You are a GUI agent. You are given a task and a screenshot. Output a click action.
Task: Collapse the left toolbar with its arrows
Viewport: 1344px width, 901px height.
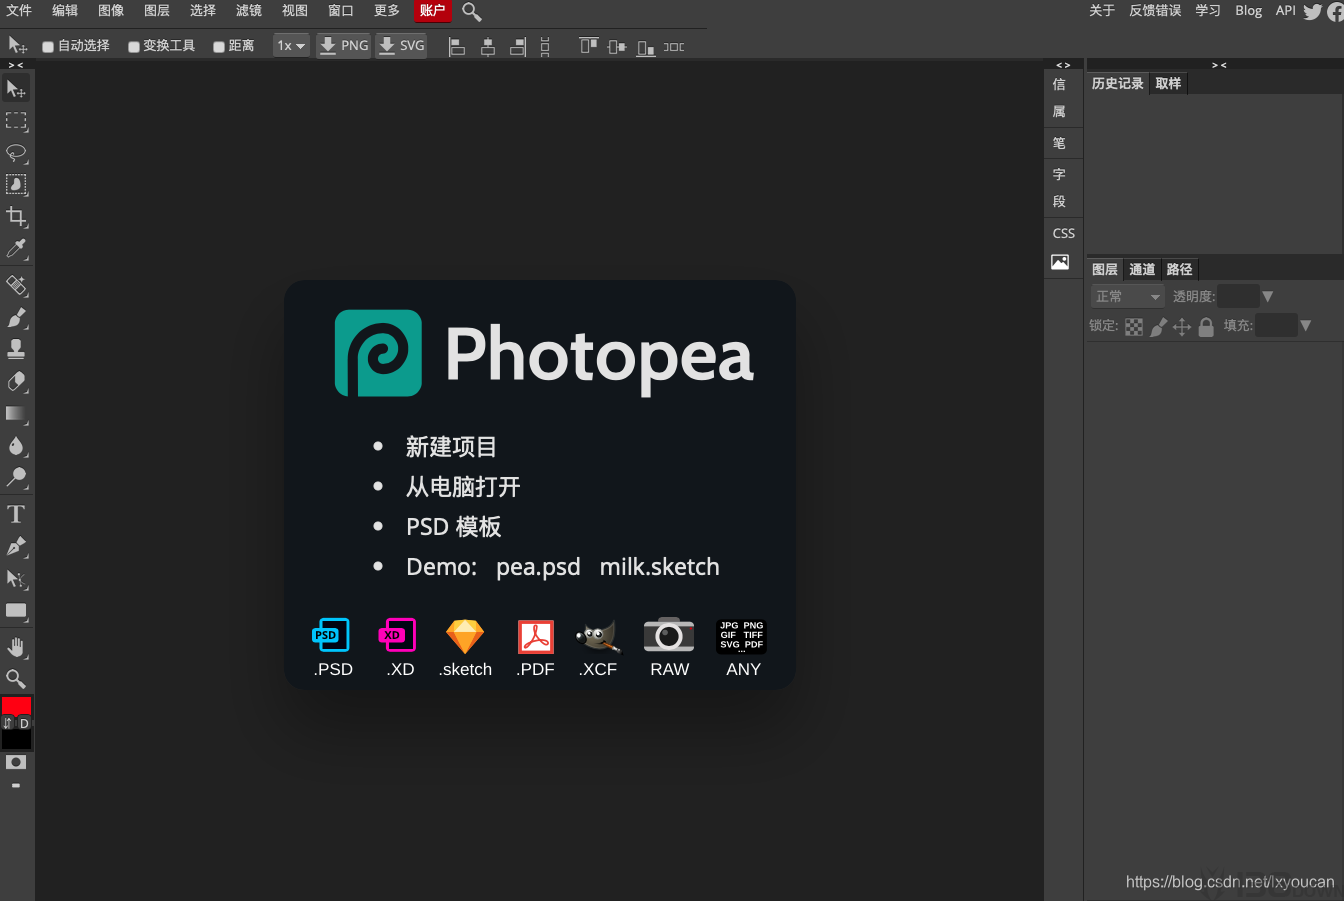click(16, 65)
